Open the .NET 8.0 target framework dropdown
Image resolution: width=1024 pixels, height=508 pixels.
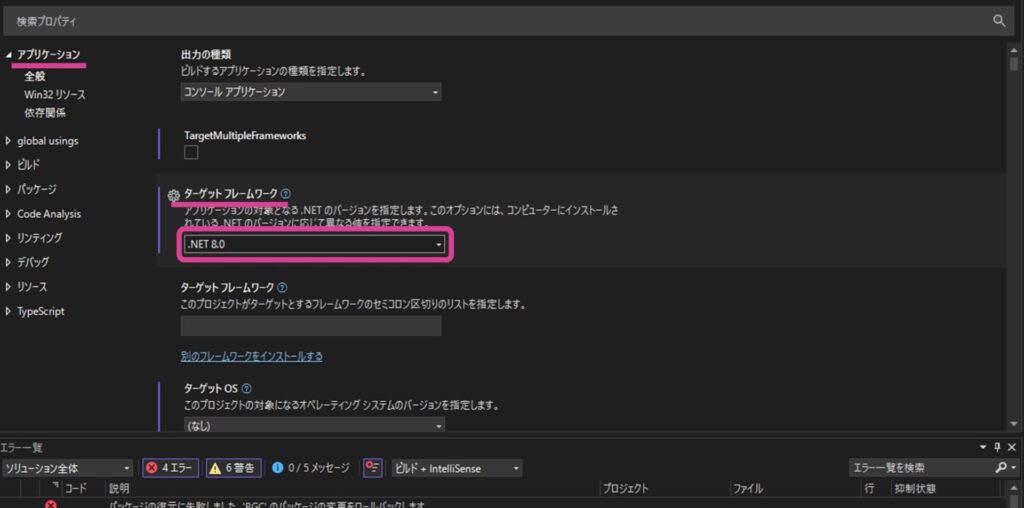pos(314,245)
